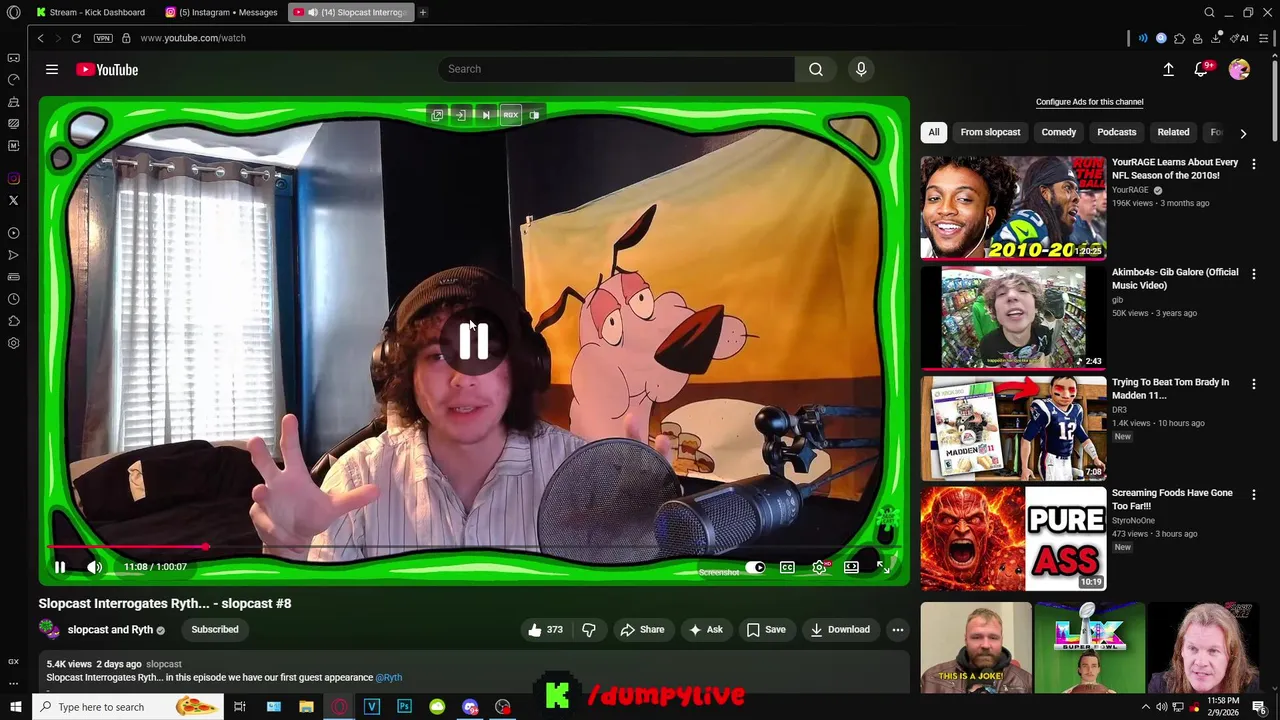The height and width of the screenshot is (720, 1280).
Task: Open options for Akimbo4s Gib Galore video
Action: (1254, 274)
